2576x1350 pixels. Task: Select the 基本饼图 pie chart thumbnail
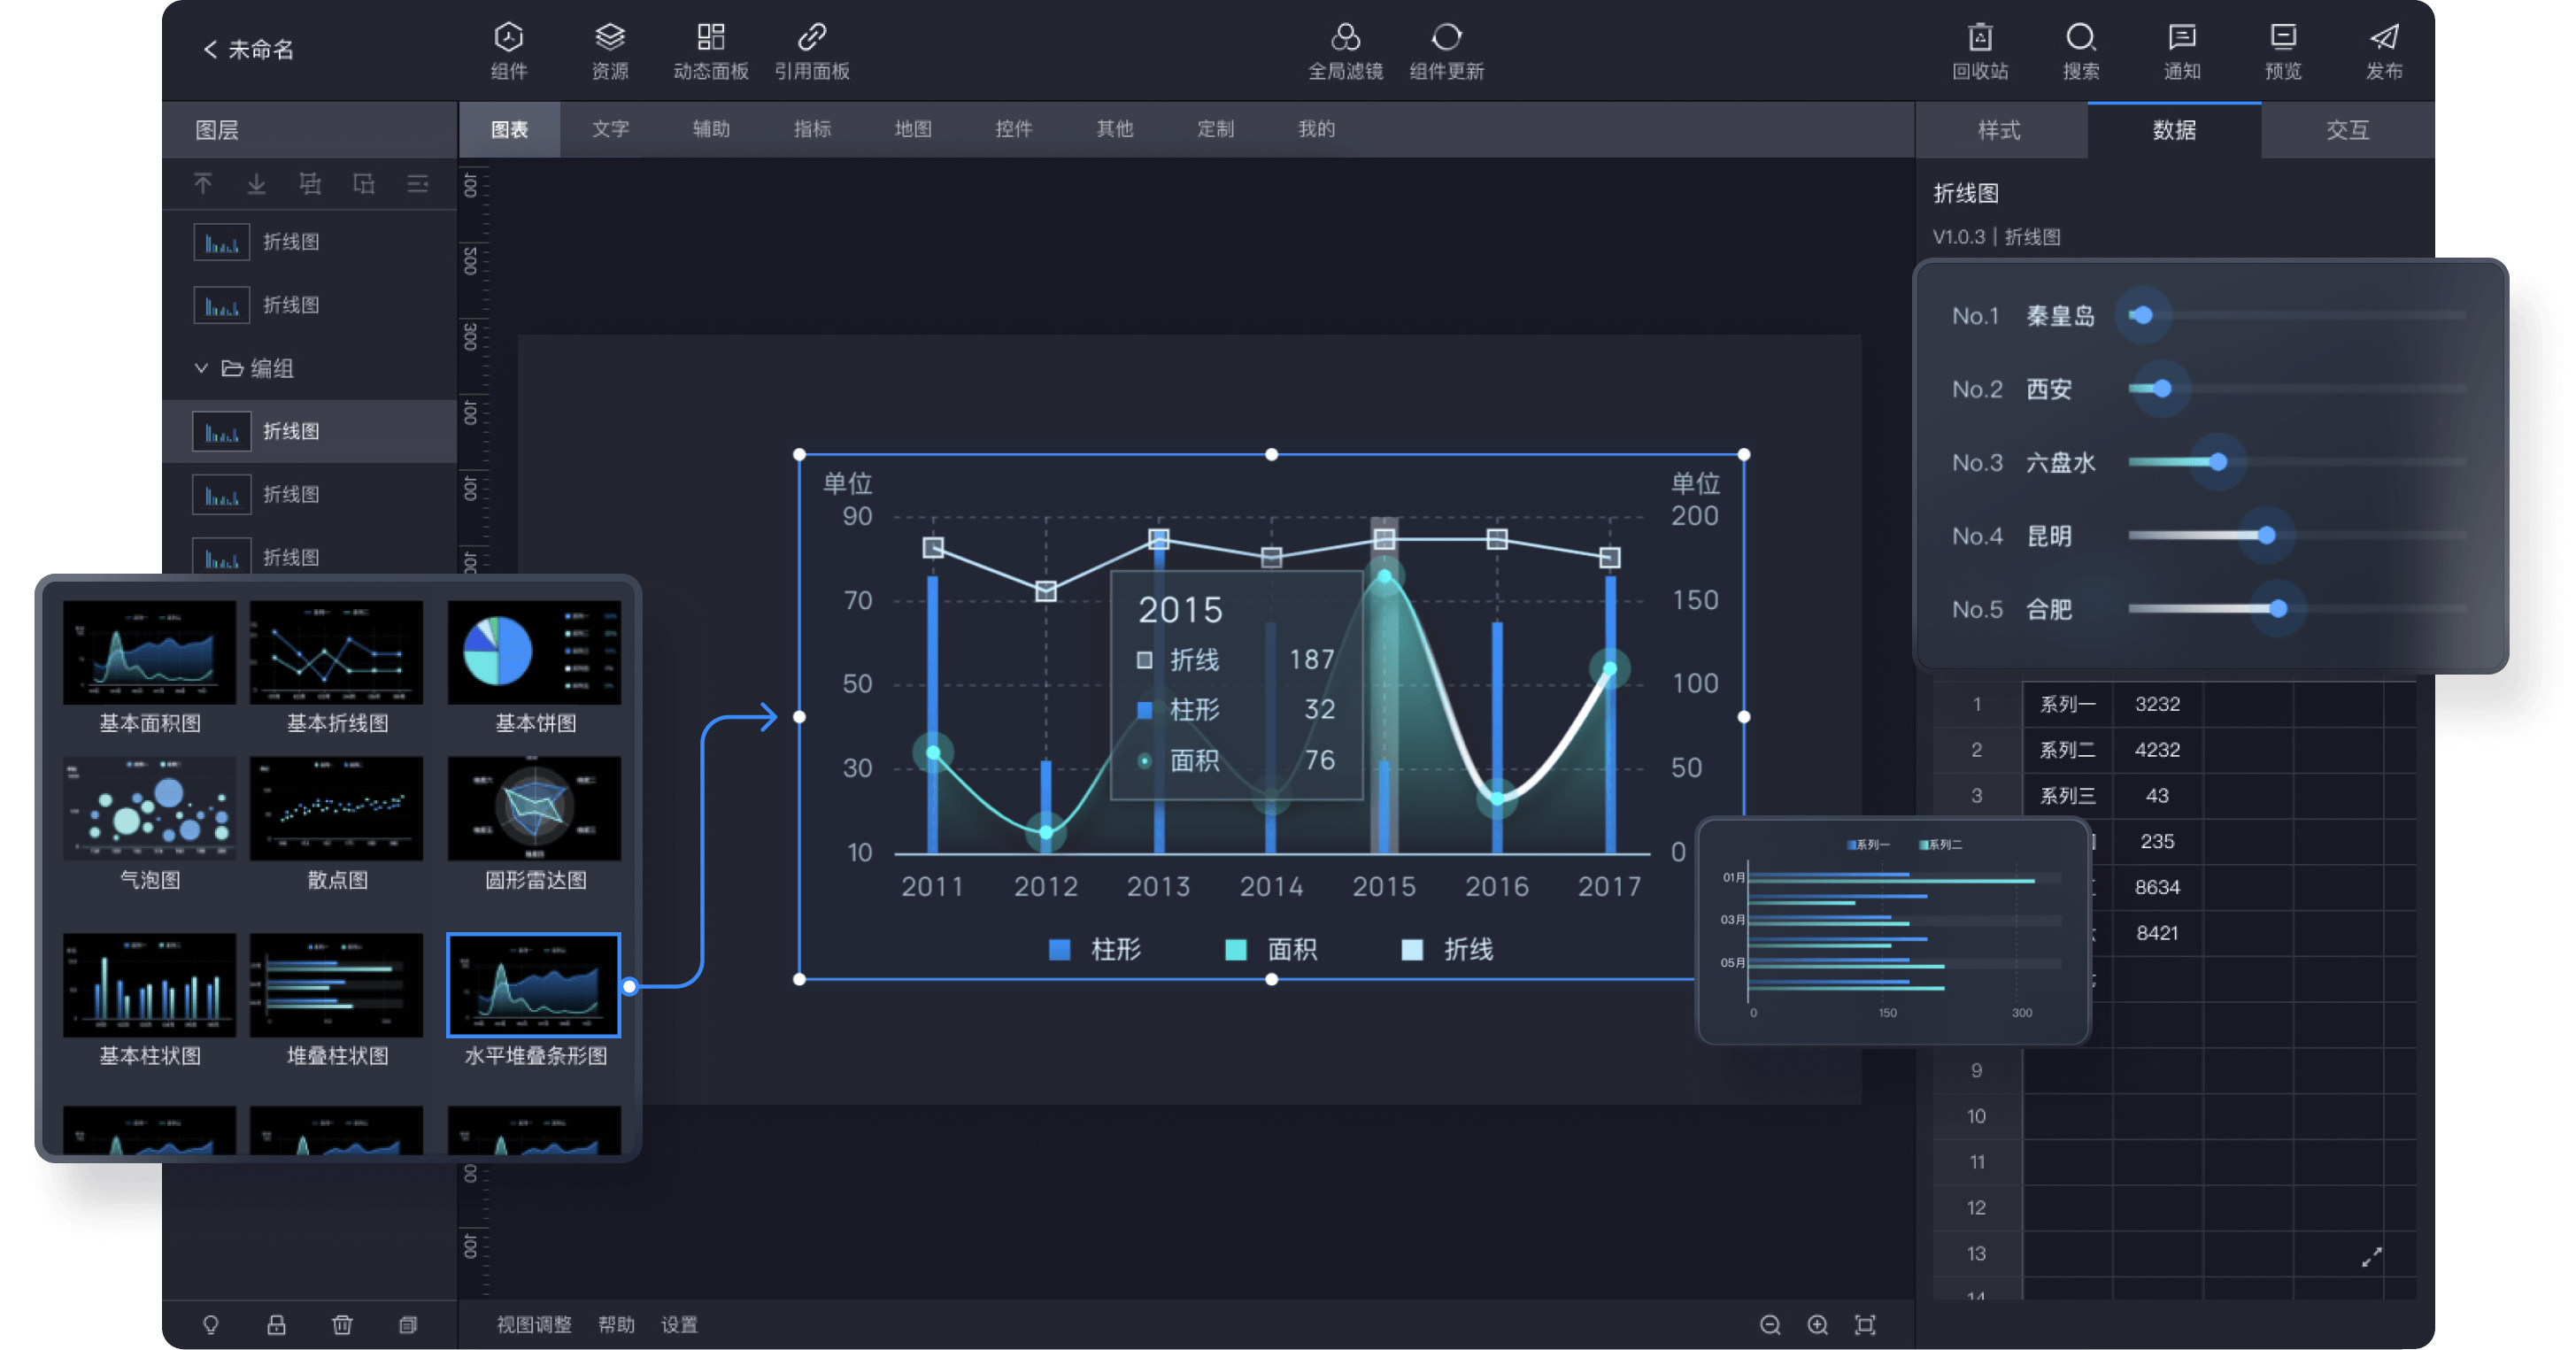point(534,652)
